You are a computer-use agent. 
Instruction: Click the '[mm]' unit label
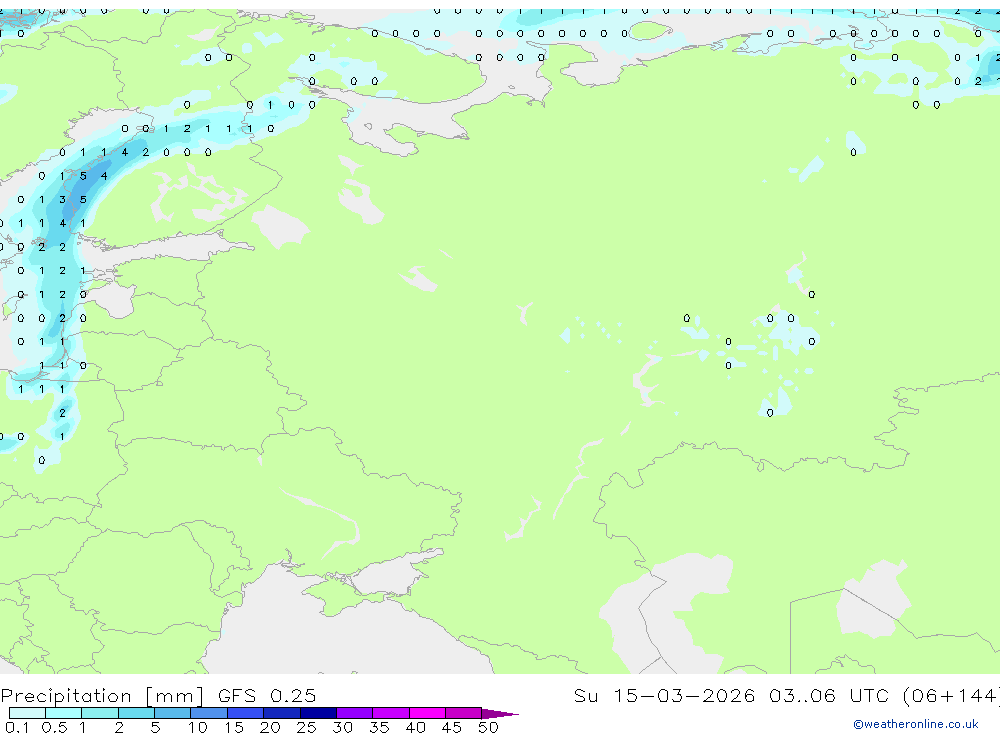(175, 696)
